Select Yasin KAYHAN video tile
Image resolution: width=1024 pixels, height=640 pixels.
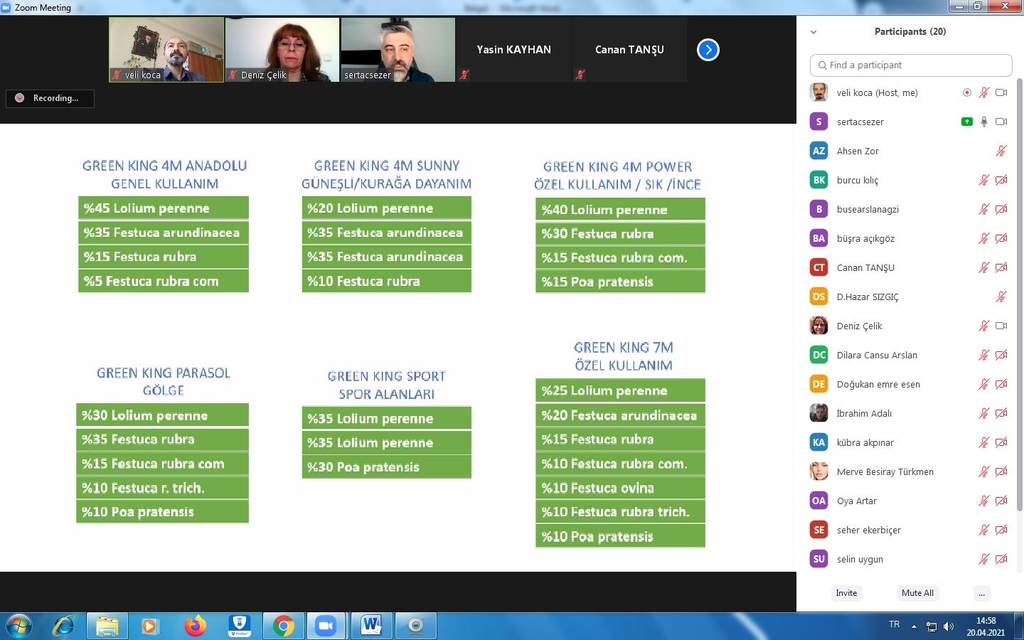coord(513,50)
